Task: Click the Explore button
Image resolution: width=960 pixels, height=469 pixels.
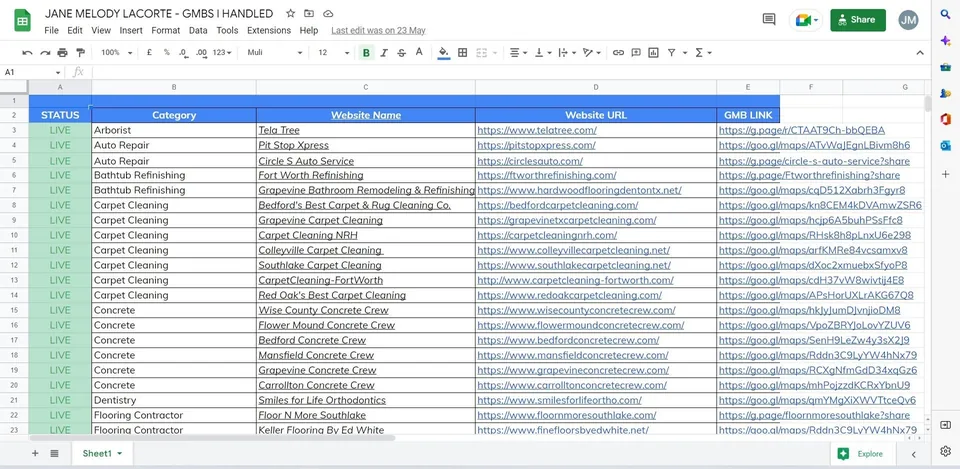Action: tap(861, 454)
